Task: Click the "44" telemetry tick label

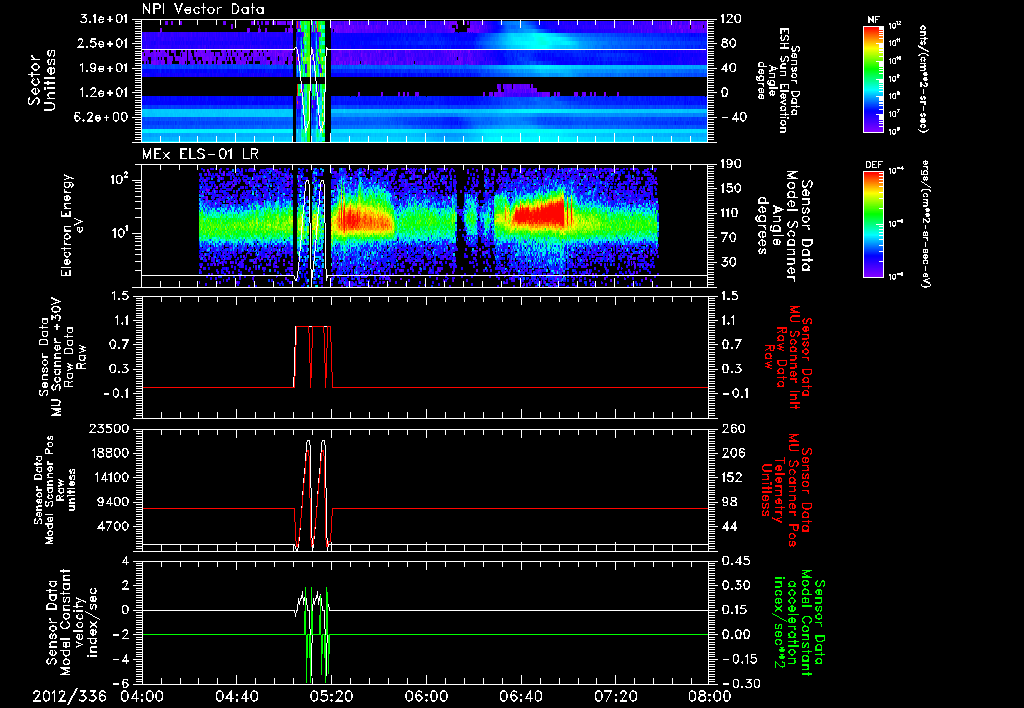Action: pos(730,526)
